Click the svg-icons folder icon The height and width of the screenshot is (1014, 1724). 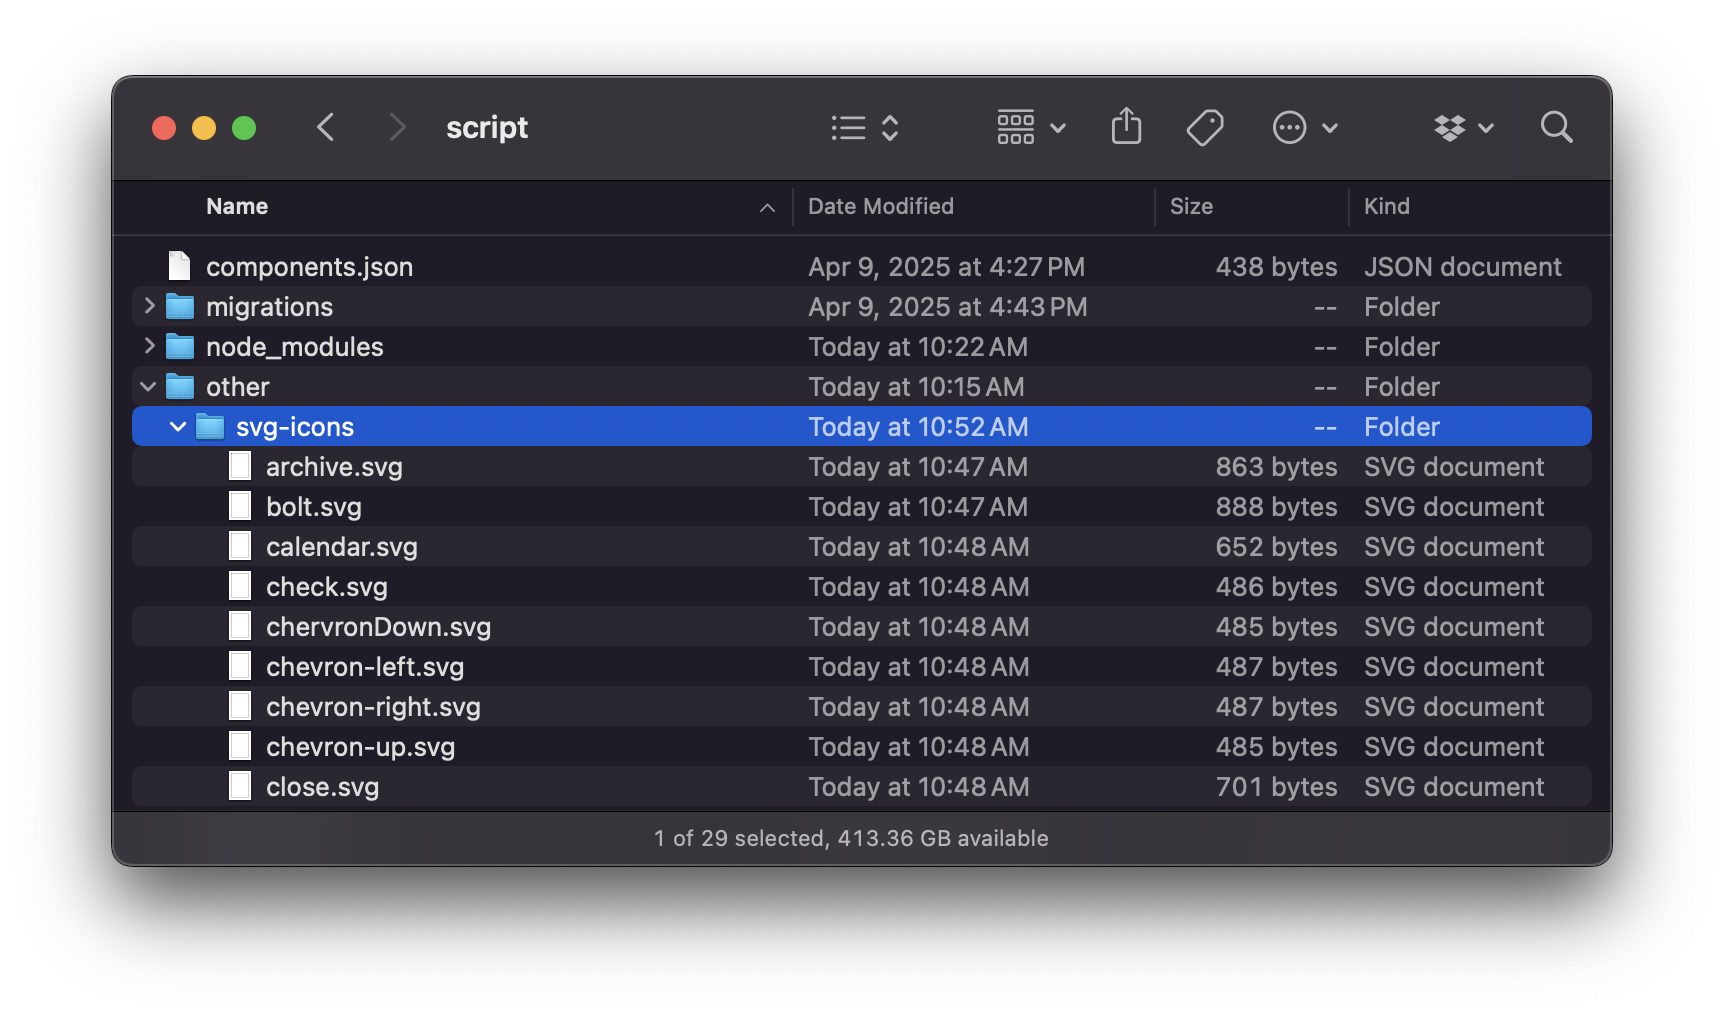click(210, 426)
